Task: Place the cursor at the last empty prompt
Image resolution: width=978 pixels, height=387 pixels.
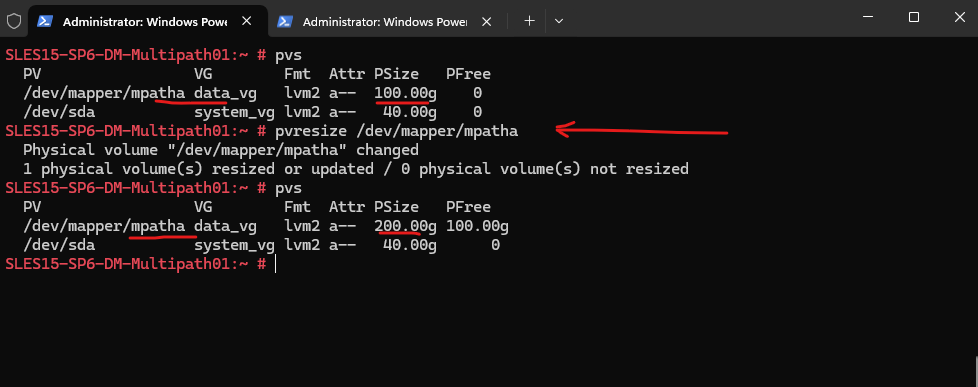Action: [275, 264]
